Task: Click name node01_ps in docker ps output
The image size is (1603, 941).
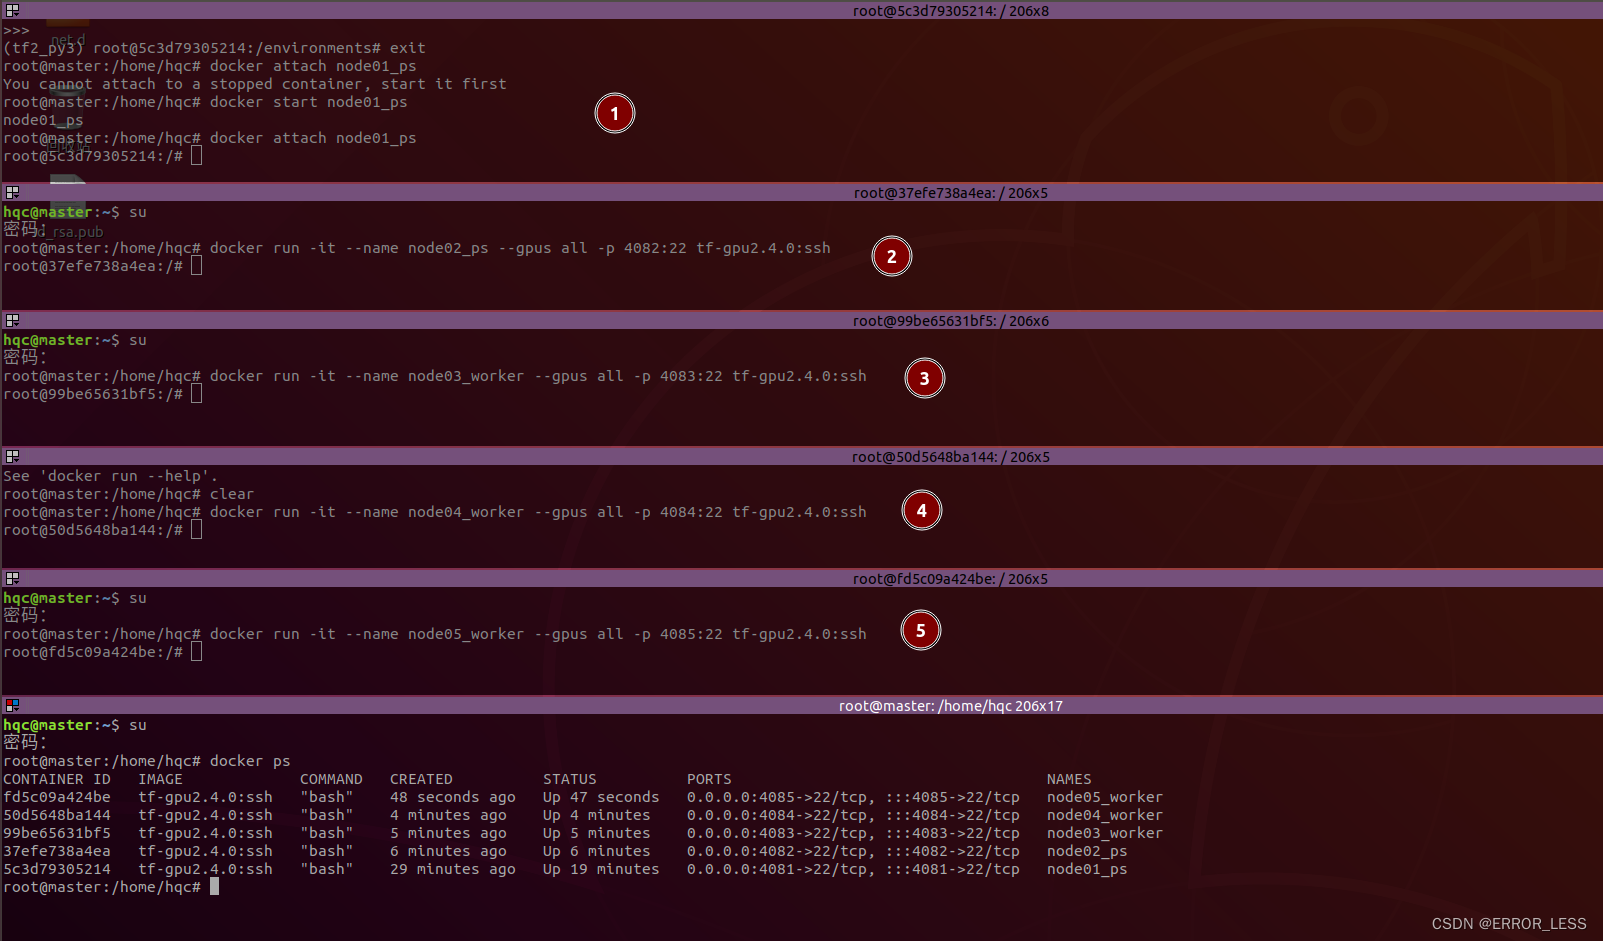Action: (1087, 869)
